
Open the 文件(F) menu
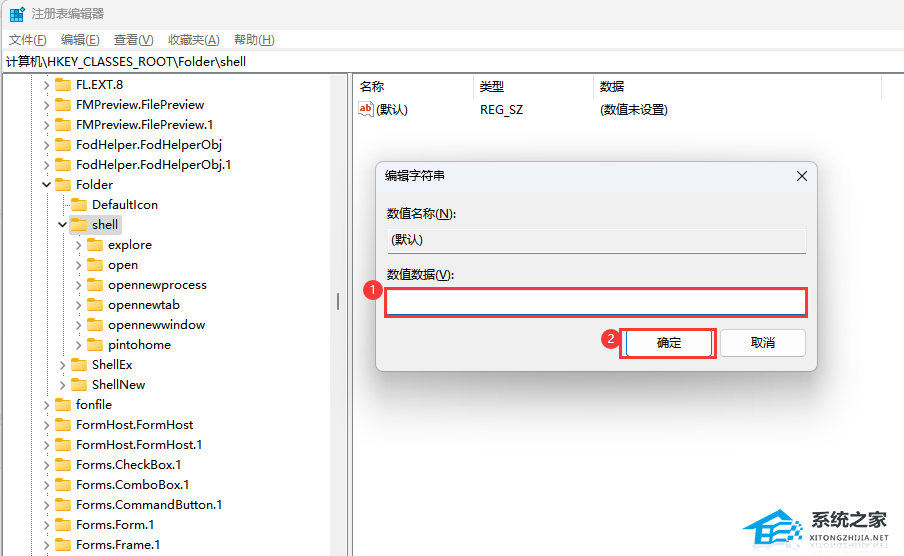[x=28, y=40]
